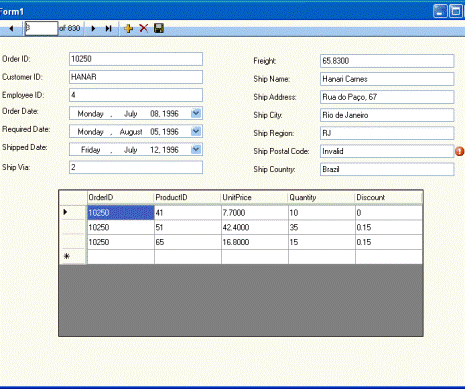The height and width of the screenshot is (389, 465).
Task: Click UnitPrice cell 16.8000
Action: click(255, 242)
